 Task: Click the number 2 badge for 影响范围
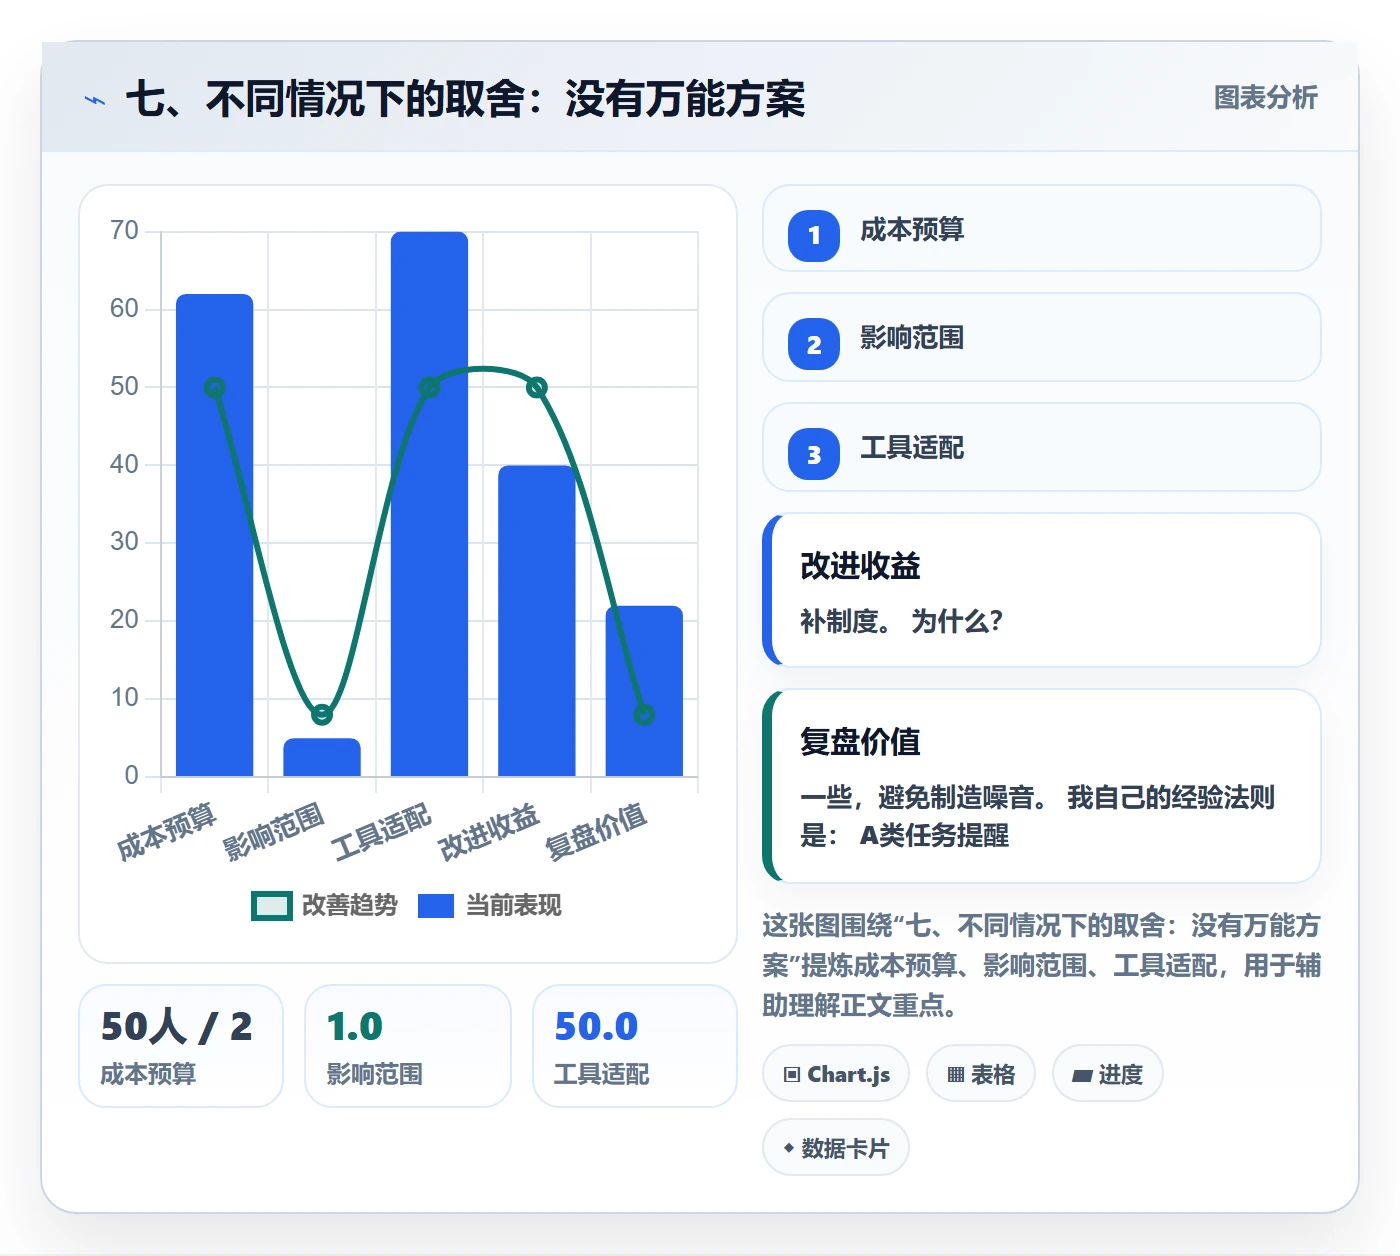pos(814,345)
